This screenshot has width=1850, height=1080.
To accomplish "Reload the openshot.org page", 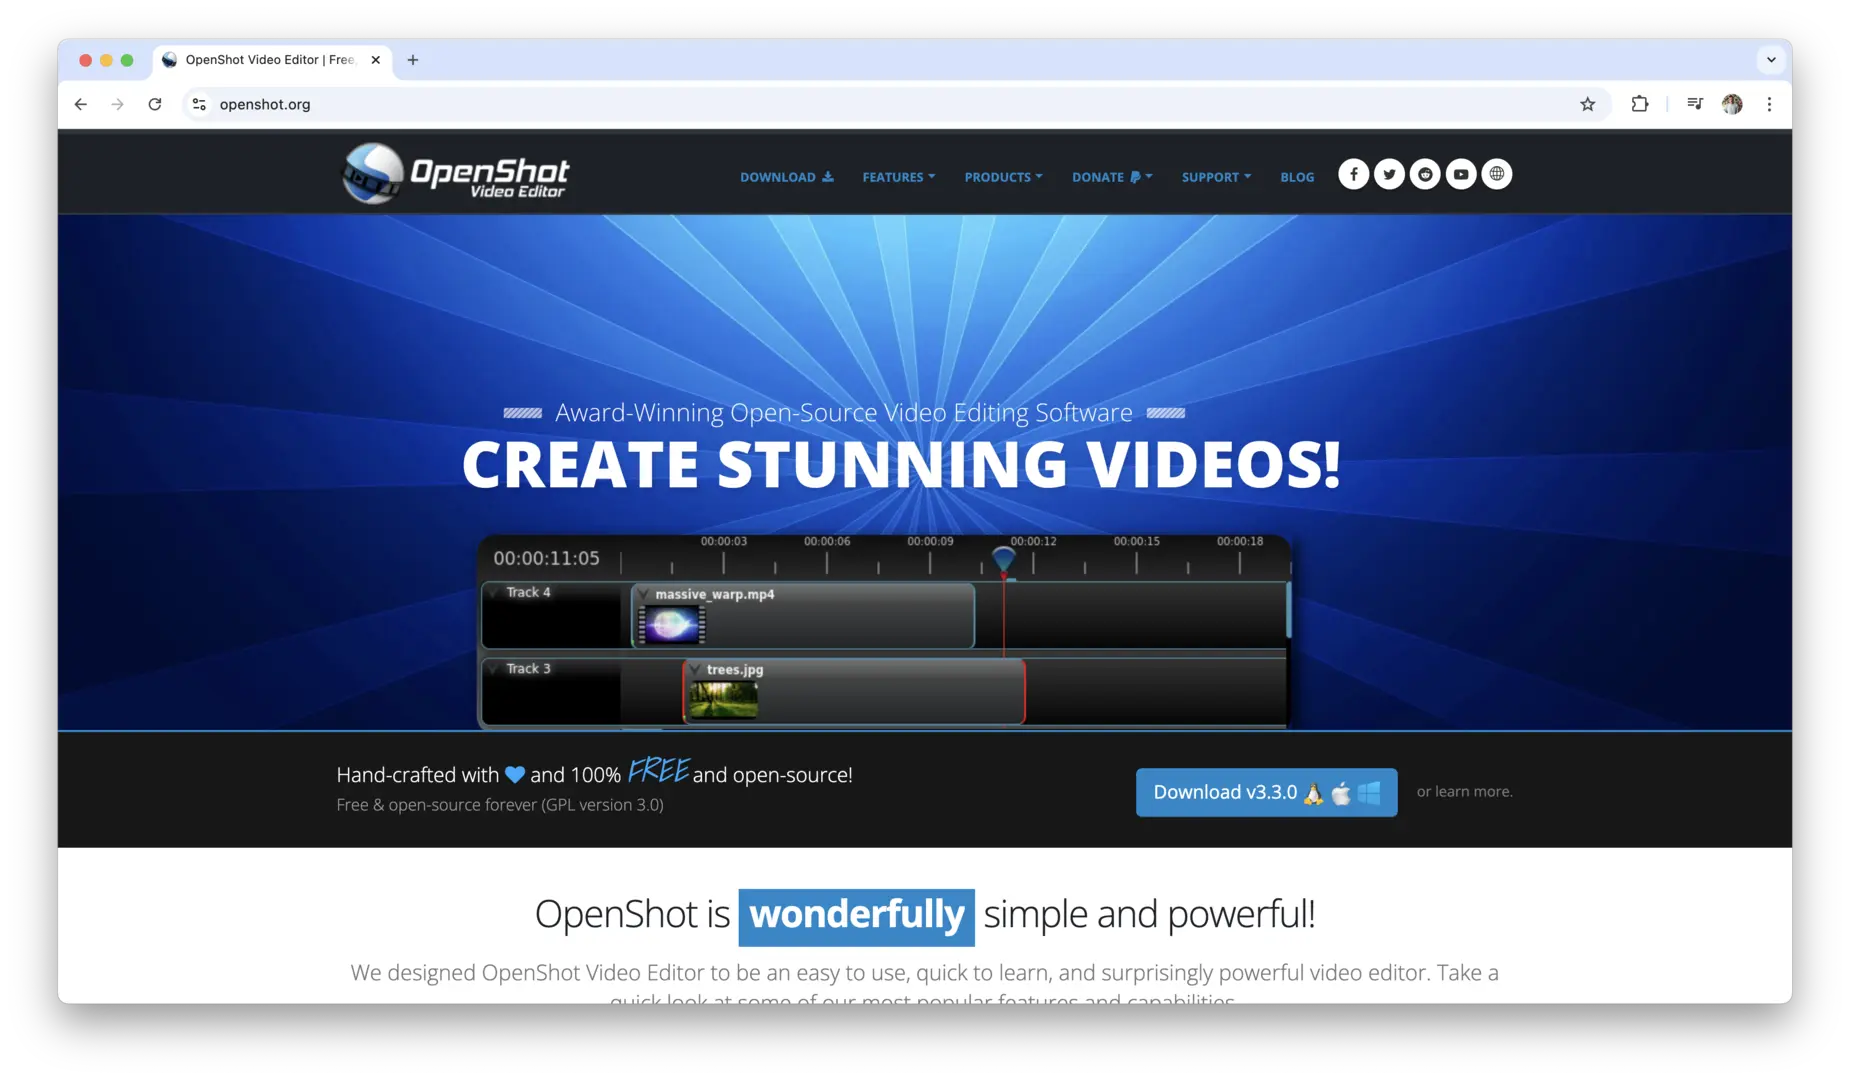I will coord(155,104).
